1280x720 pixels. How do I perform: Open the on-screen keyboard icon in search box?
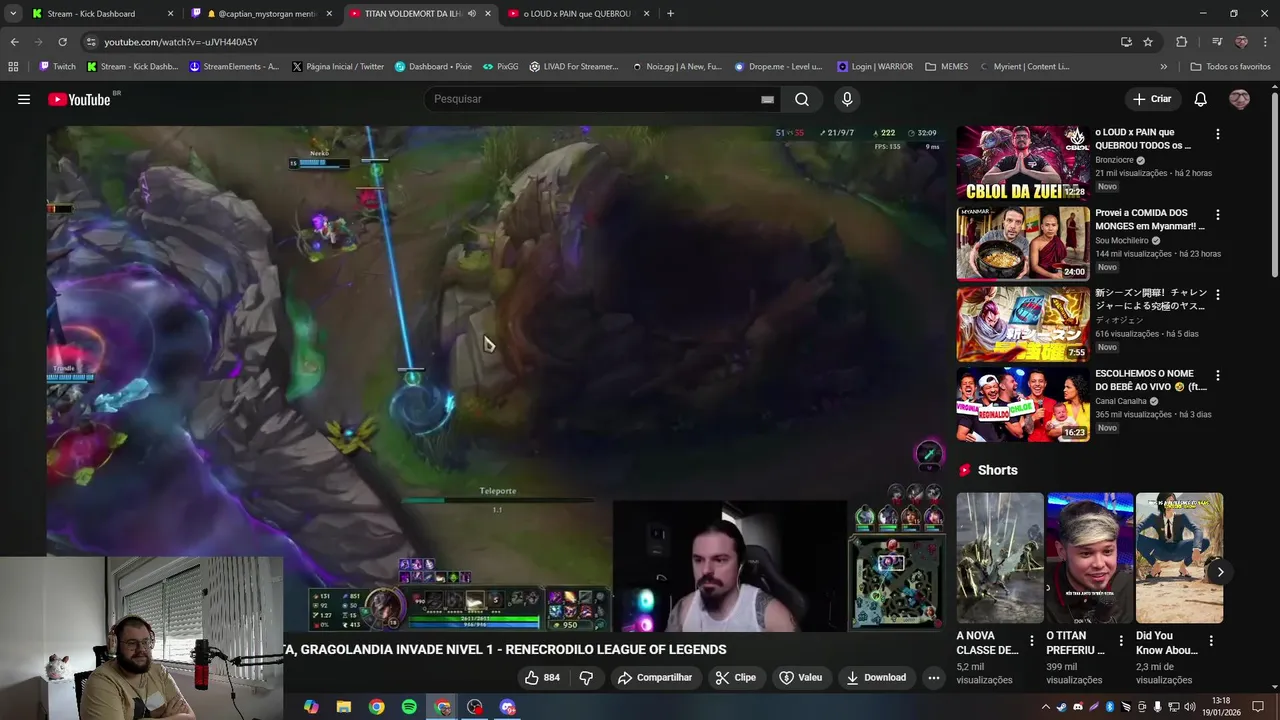tap(767, 99)
